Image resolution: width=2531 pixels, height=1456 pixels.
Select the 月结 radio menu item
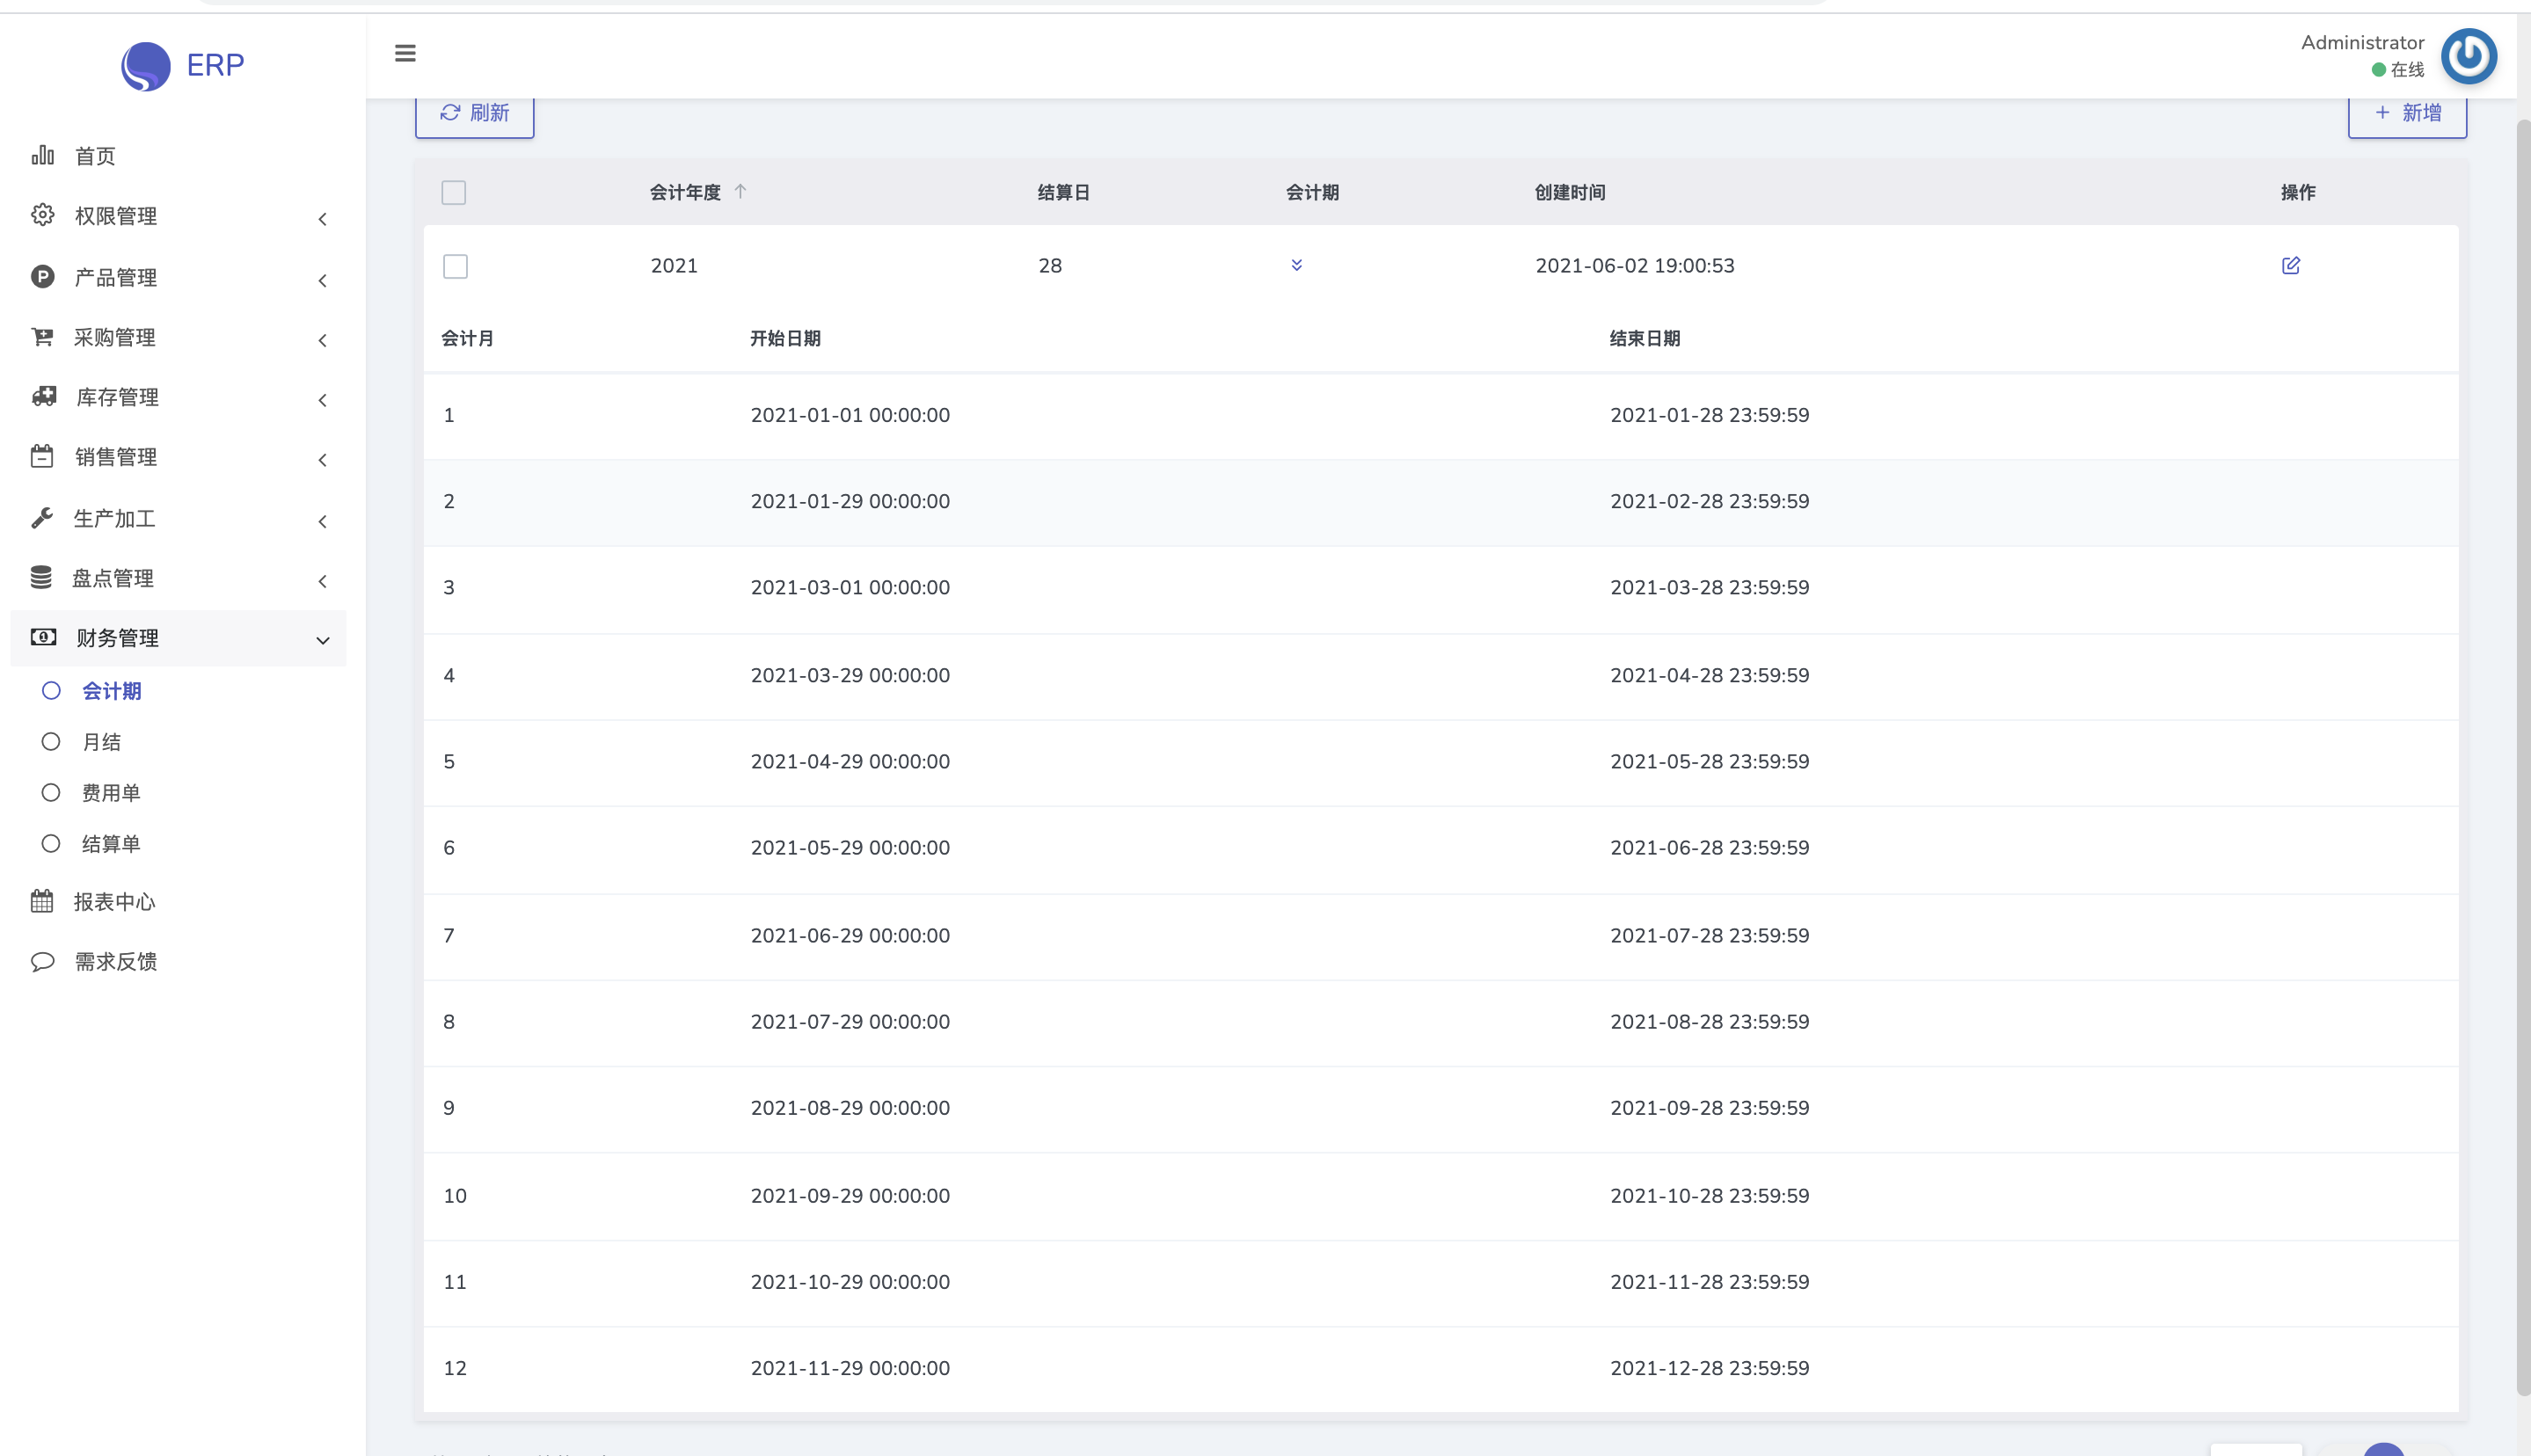(x=100, y=742)
